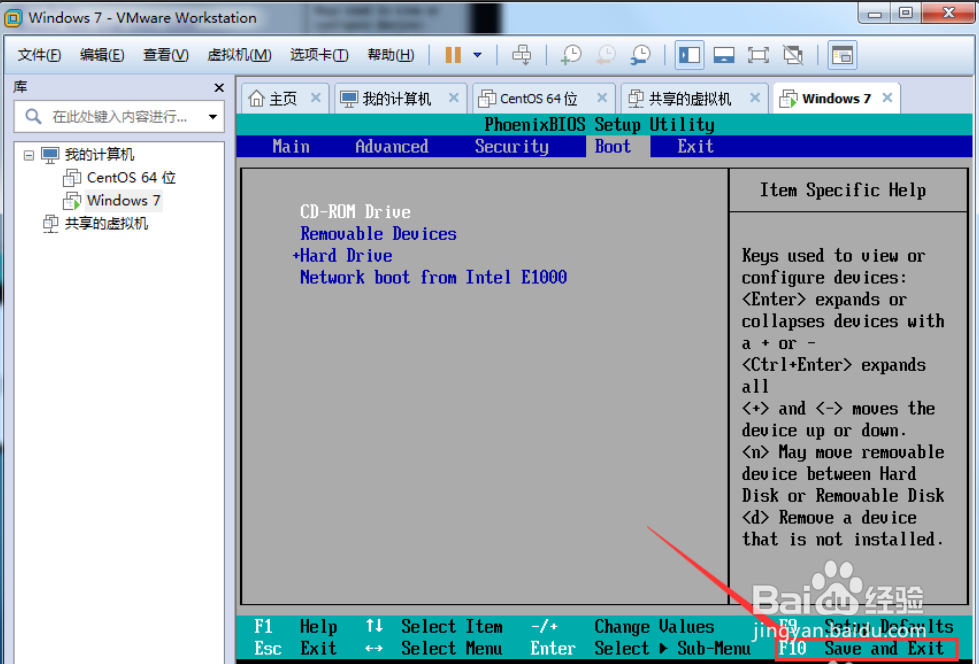
Task: Click the Esc Exit footer entry
Action: [295, 648]
